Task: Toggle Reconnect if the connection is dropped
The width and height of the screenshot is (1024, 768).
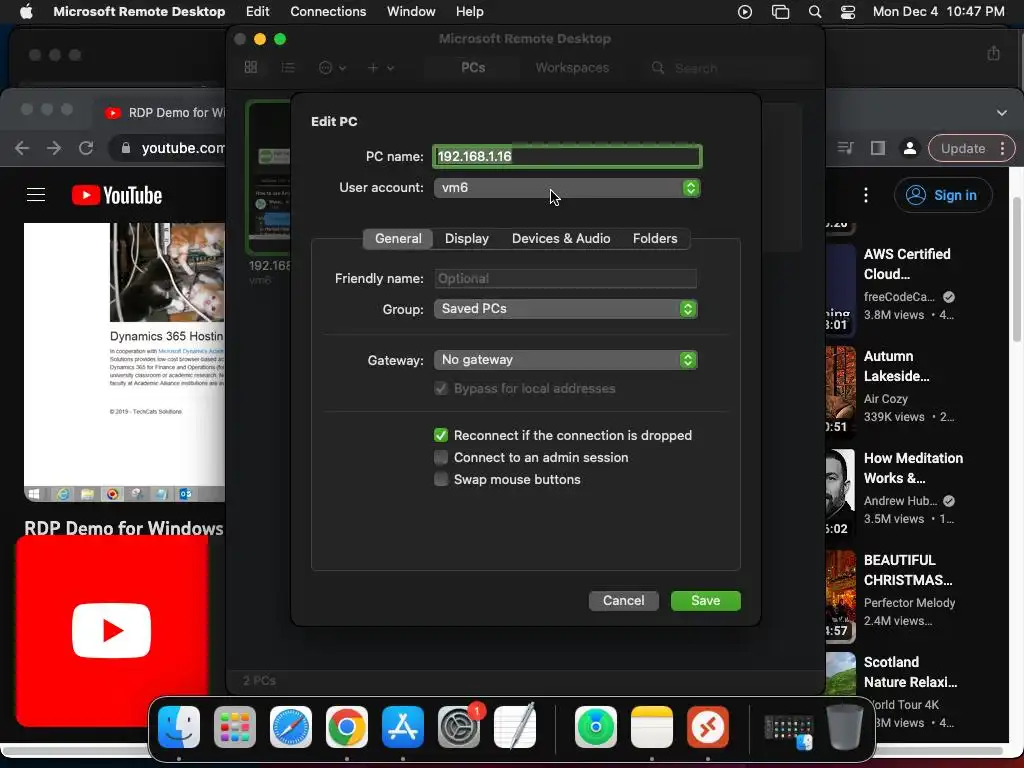Action: click(x=441, y=435)
